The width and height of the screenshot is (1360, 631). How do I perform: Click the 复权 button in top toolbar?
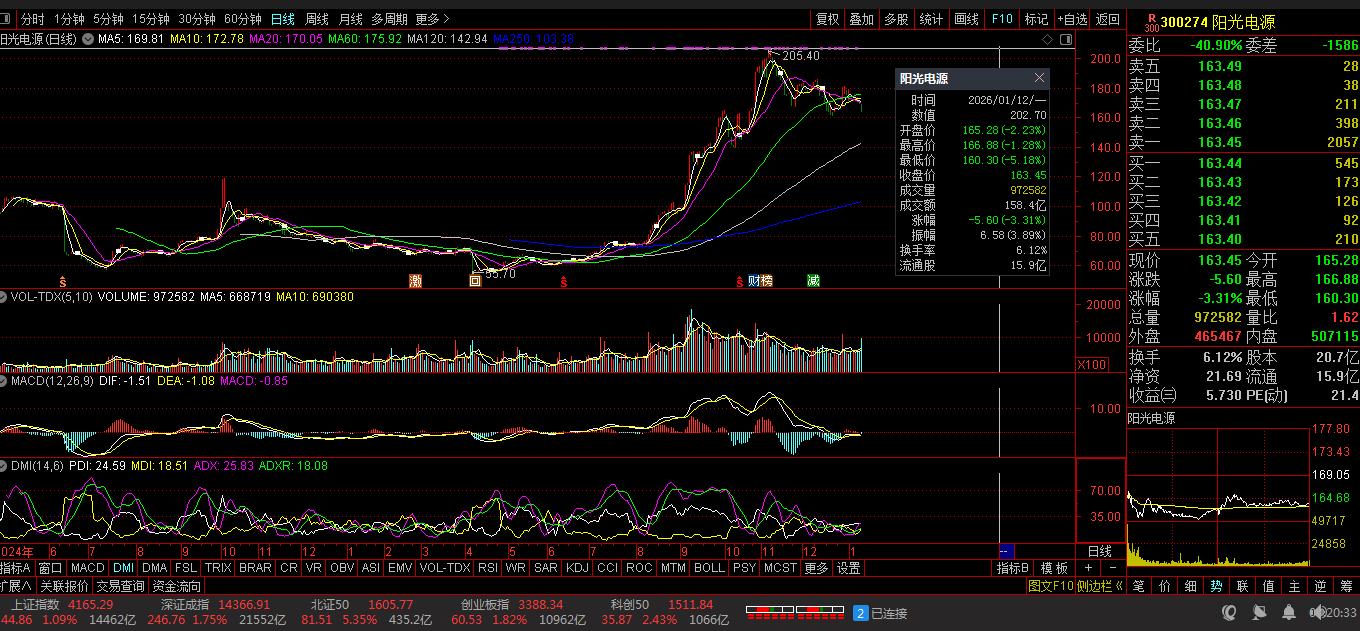pos(827,19)
